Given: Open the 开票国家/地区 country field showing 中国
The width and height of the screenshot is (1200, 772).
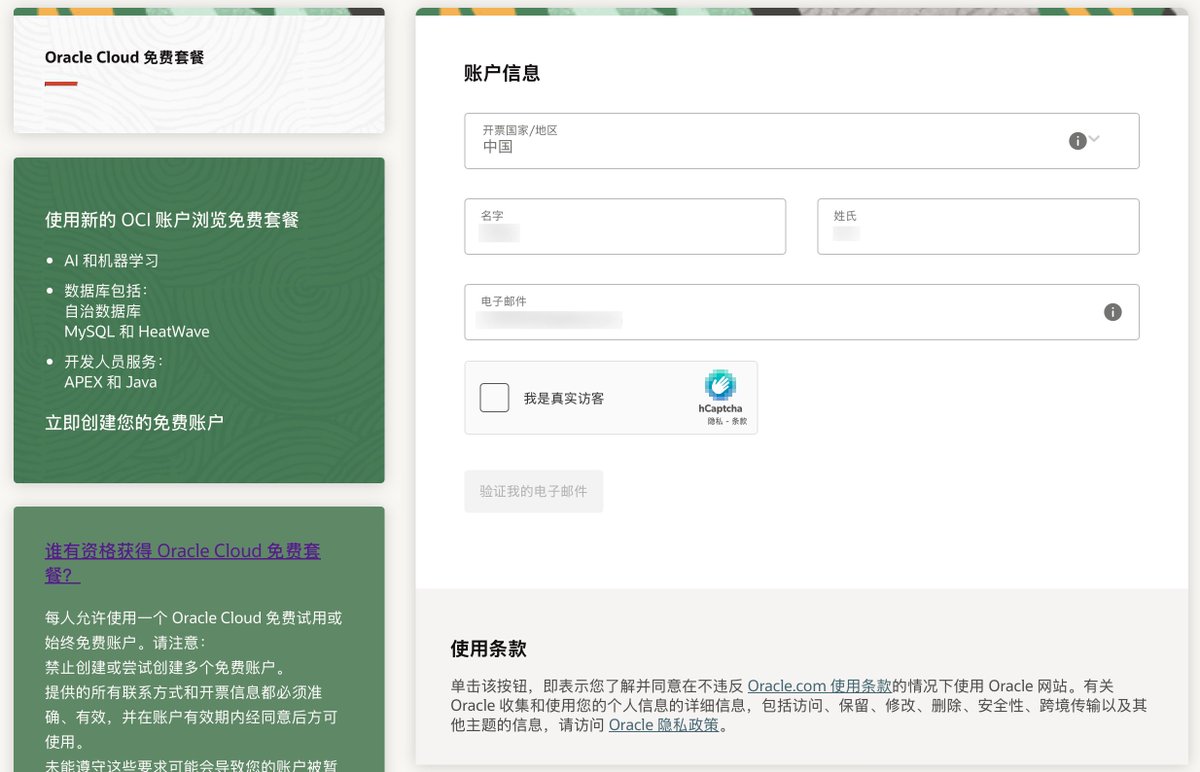Looking at the screenshot, I should tap(801, 141).
